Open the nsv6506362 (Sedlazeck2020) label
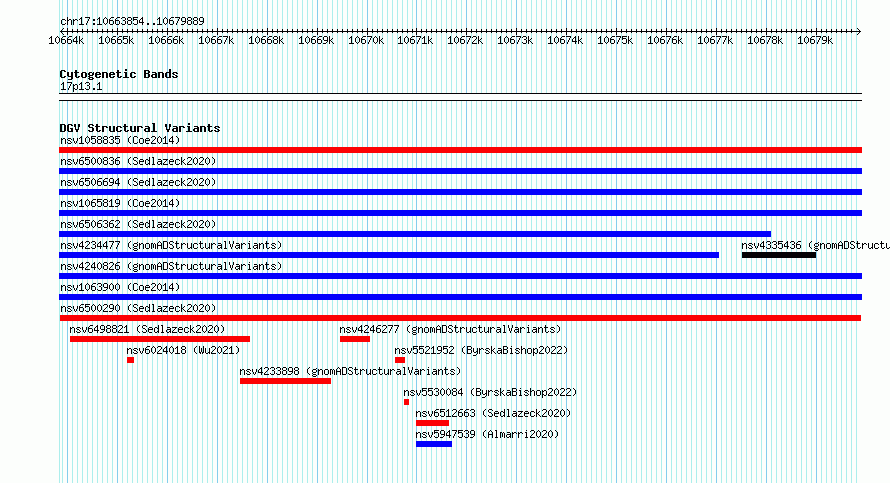Image resolution: width=890 pixels, height=483 pixels. point(138,224)
